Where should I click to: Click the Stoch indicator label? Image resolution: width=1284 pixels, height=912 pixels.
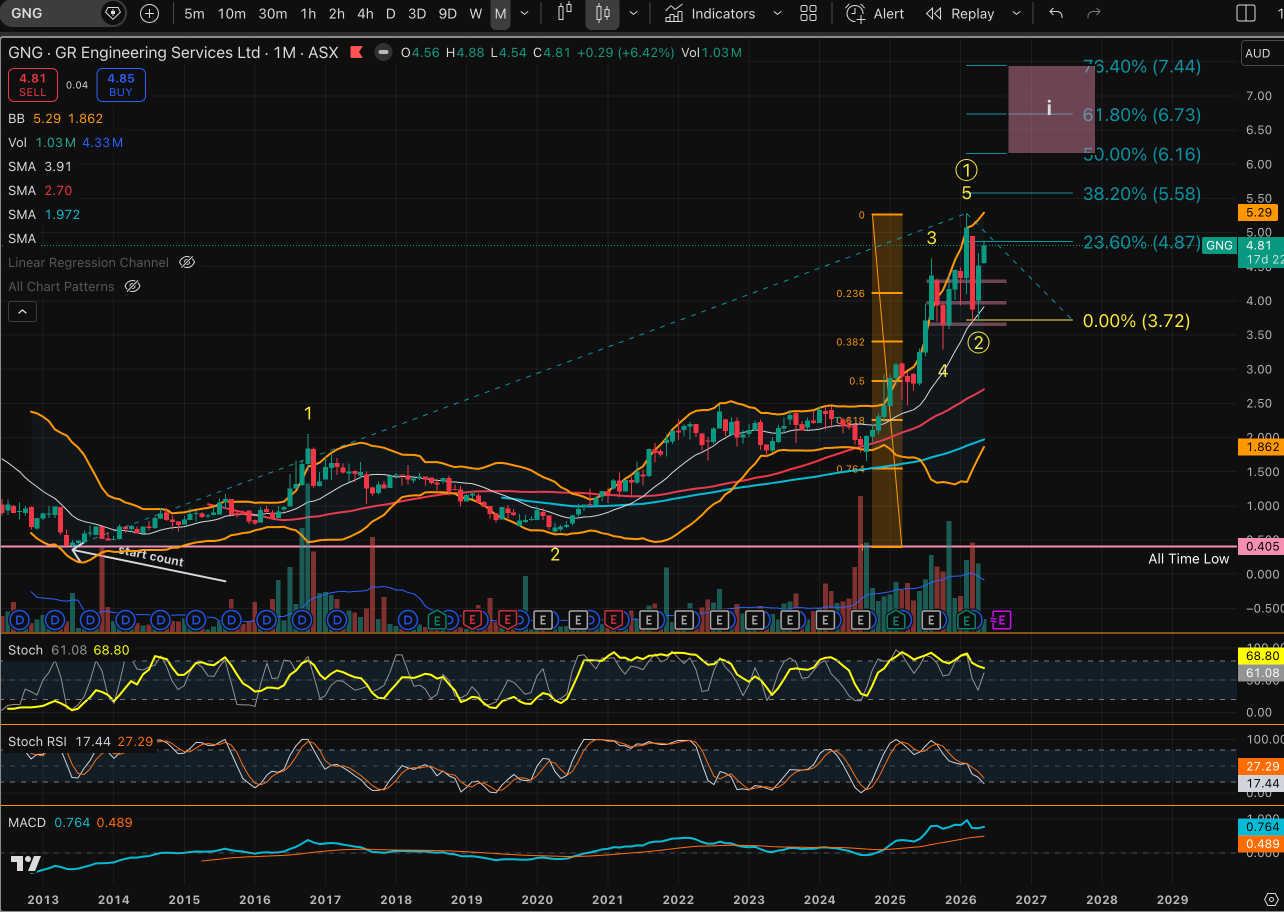25,650
